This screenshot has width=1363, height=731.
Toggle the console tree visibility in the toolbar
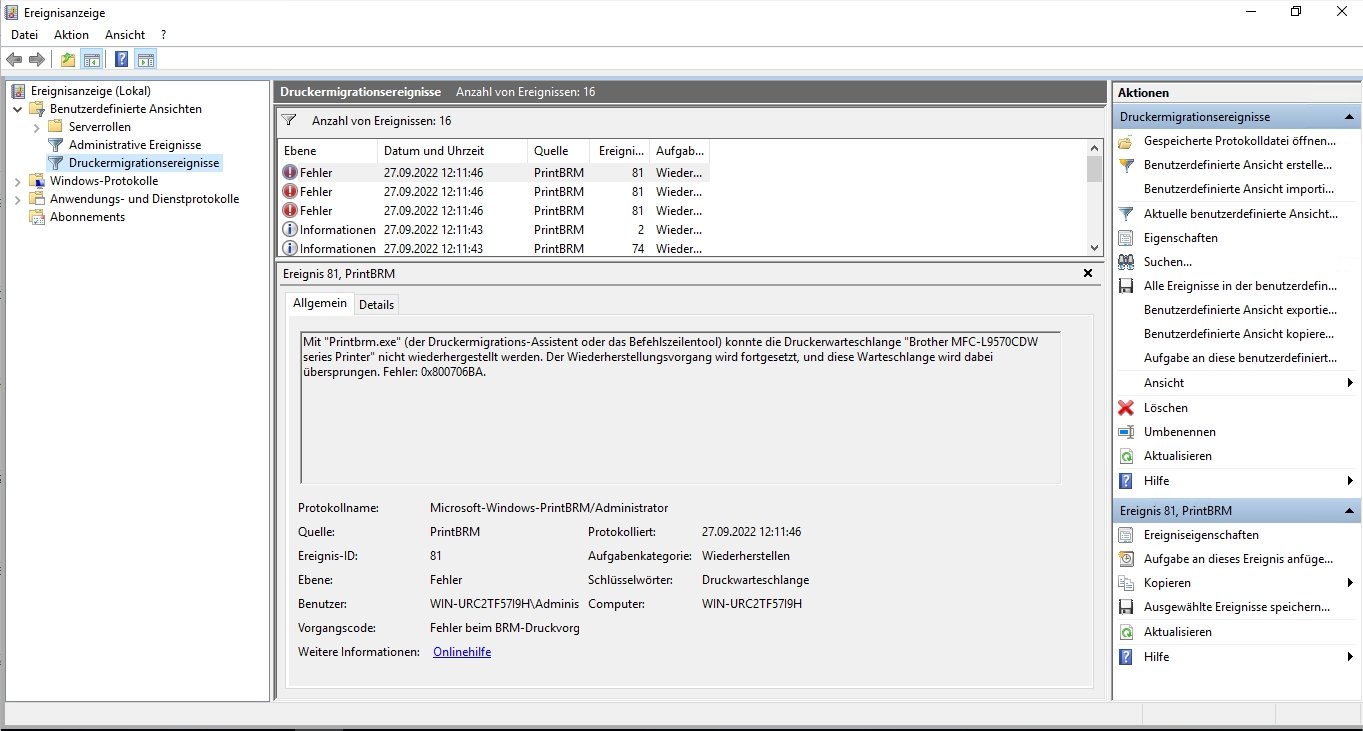click(92, 59)
